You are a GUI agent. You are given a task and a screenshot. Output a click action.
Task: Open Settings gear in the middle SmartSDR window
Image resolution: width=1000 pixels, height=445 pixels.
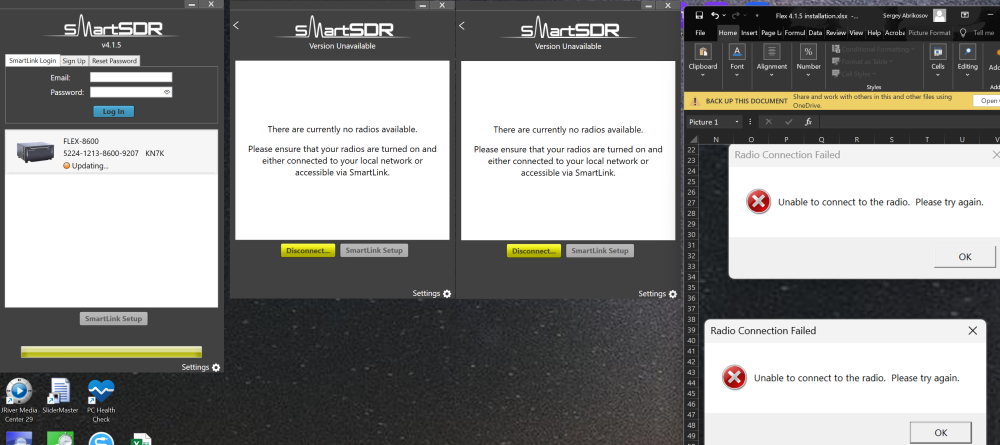click(x=447, y=294)
